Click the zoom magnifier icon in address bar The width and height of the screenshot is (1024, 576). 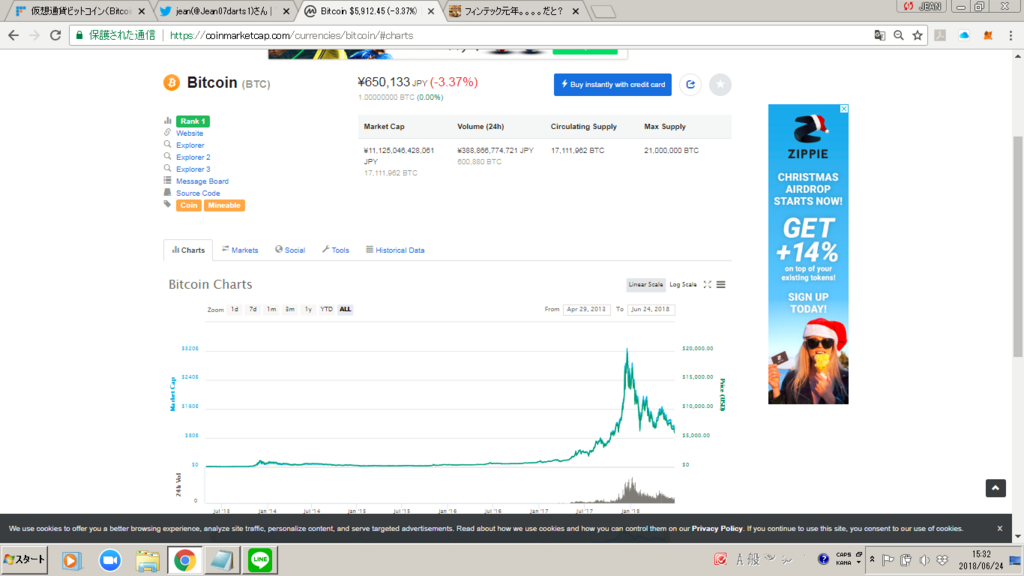point(899,35)
